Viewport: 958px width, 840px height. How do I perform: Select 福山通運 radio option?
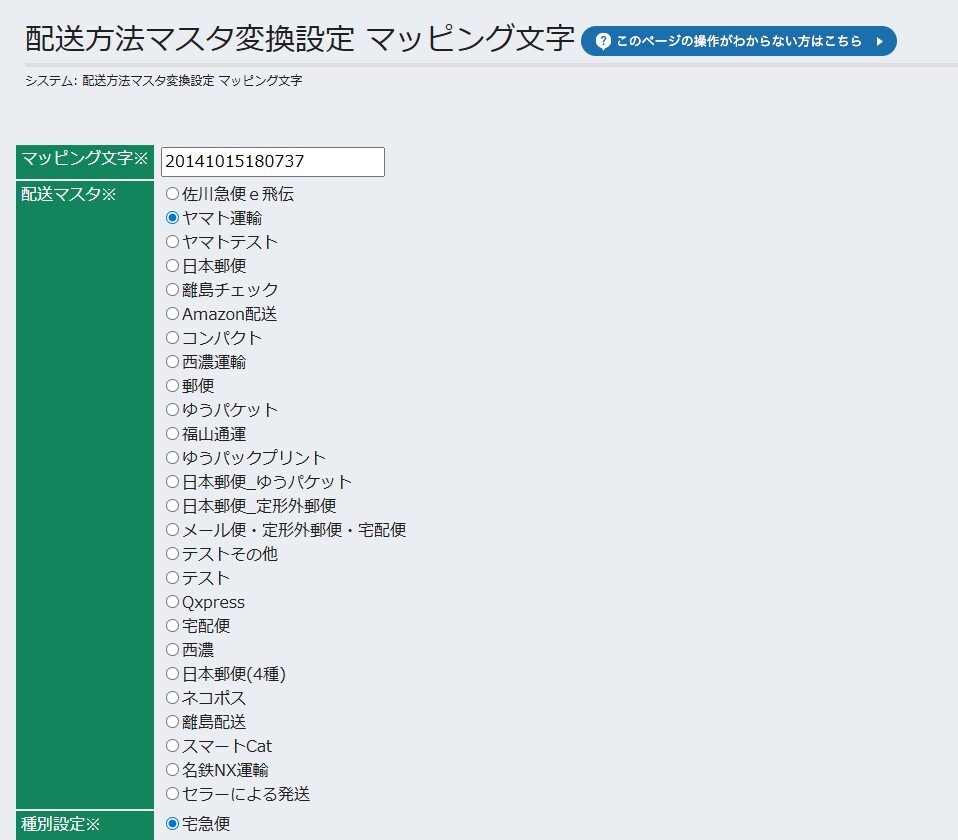pyautogui.click(x=172, y=434)
